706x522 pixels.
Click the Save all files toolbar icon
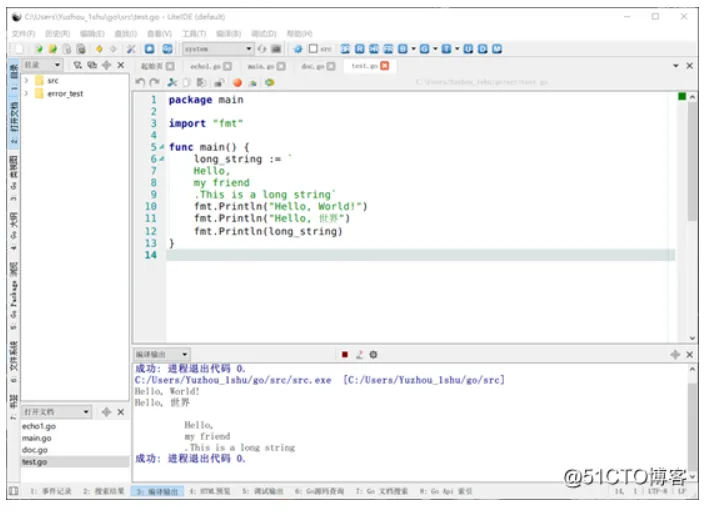tap(81, 49)
